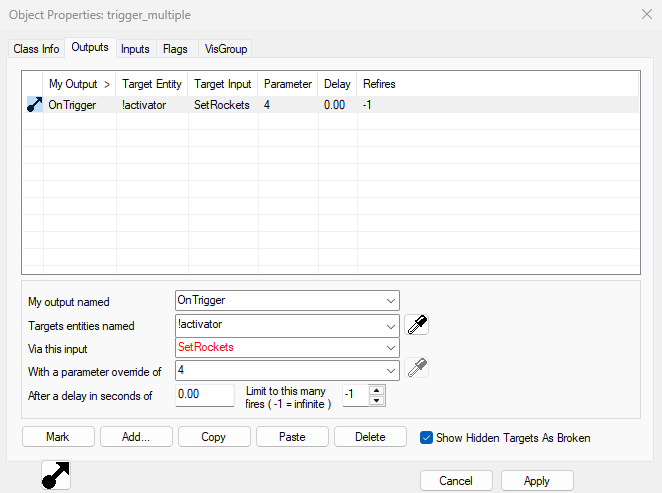Viewport: 662px width, 493px height.
Task: Open the Targets entities named dropdown
Action: [388, 324]
